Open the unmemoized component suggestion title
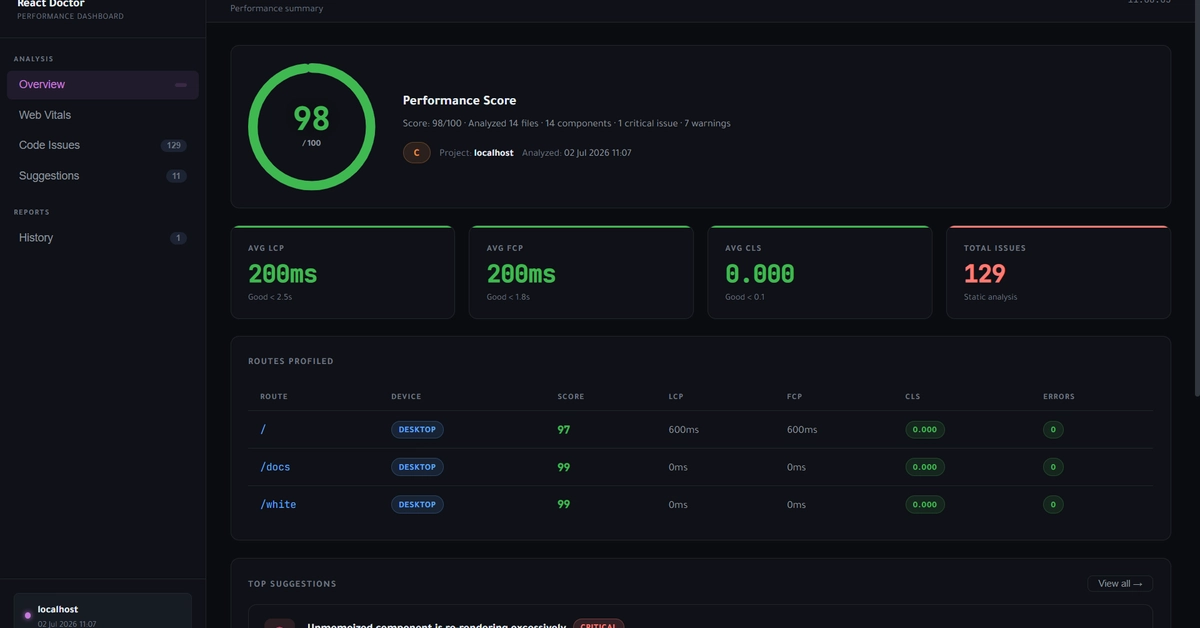1200x628 pixels. coord(436,625)
